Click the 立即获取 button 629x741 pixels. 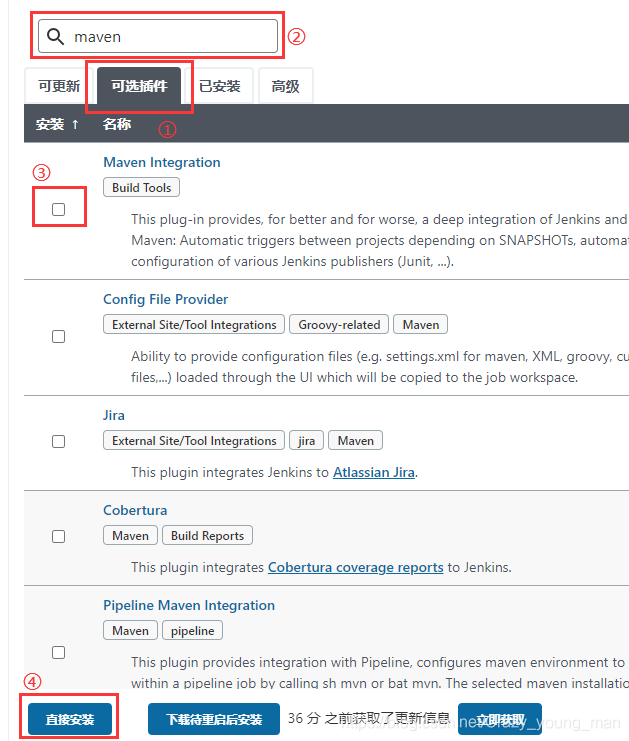click(x=500, y=720)
